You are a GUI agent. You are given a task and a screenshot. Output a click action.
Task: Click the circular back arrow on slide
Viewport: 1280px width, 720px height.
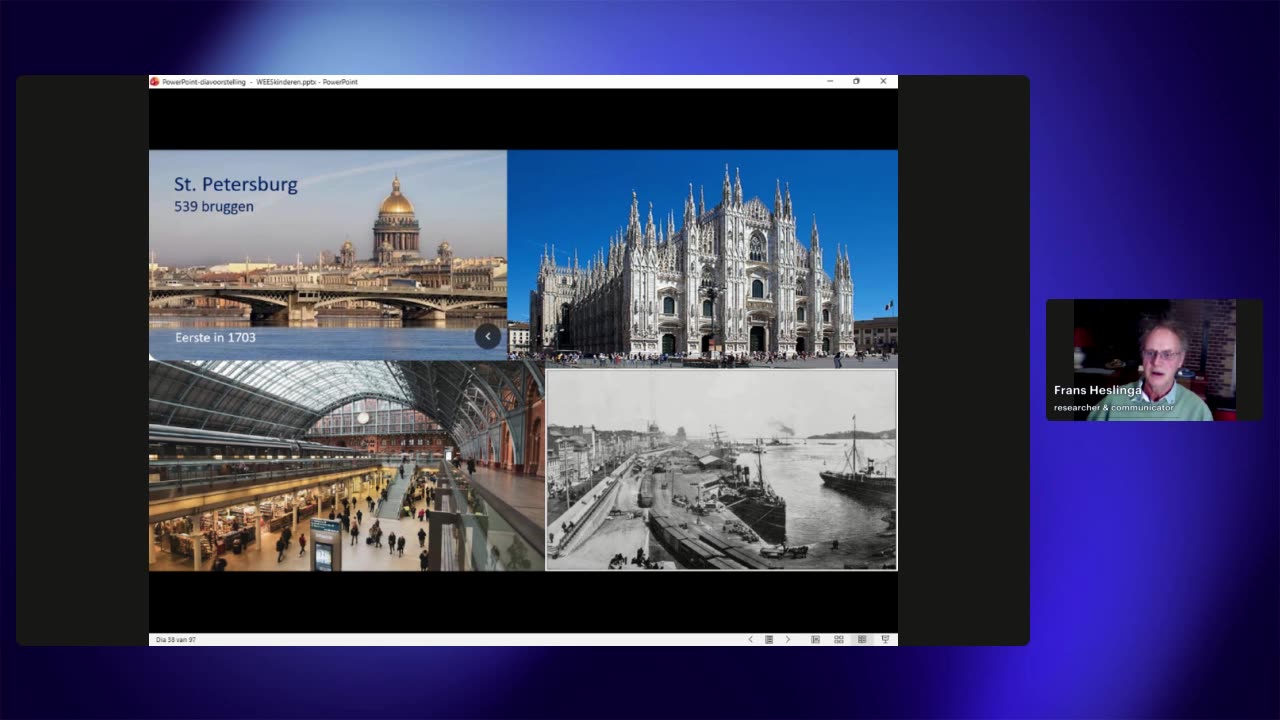click(x=487, y=337)
